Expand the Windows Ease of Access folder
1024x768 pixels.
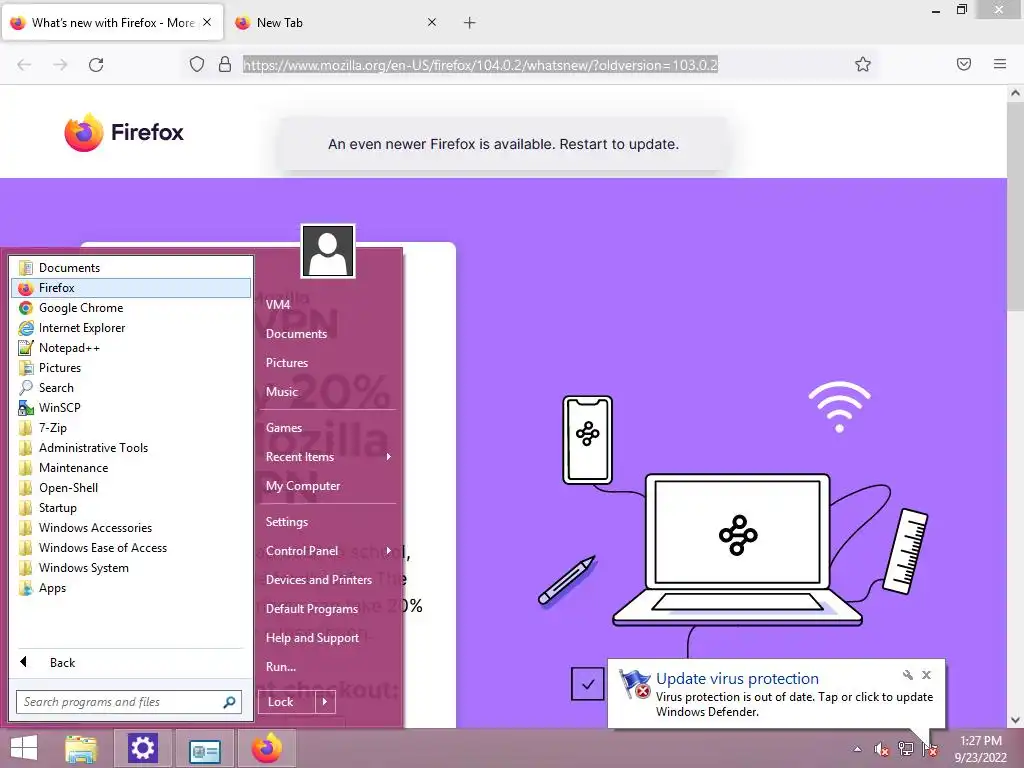click(x=131, y=548)
